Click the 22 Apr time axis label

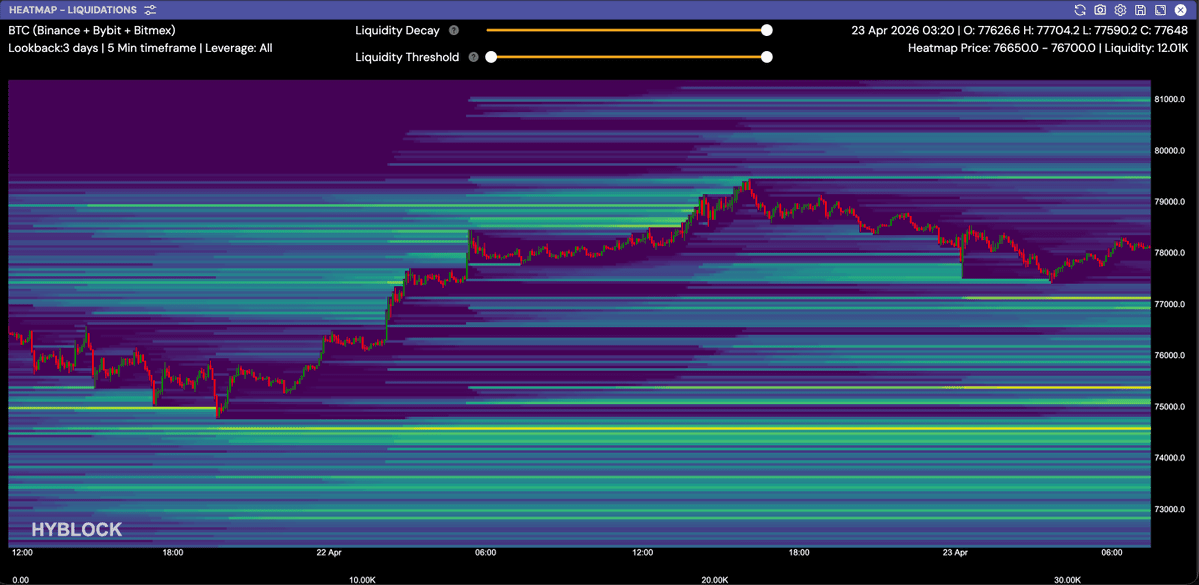coord(329,552)
